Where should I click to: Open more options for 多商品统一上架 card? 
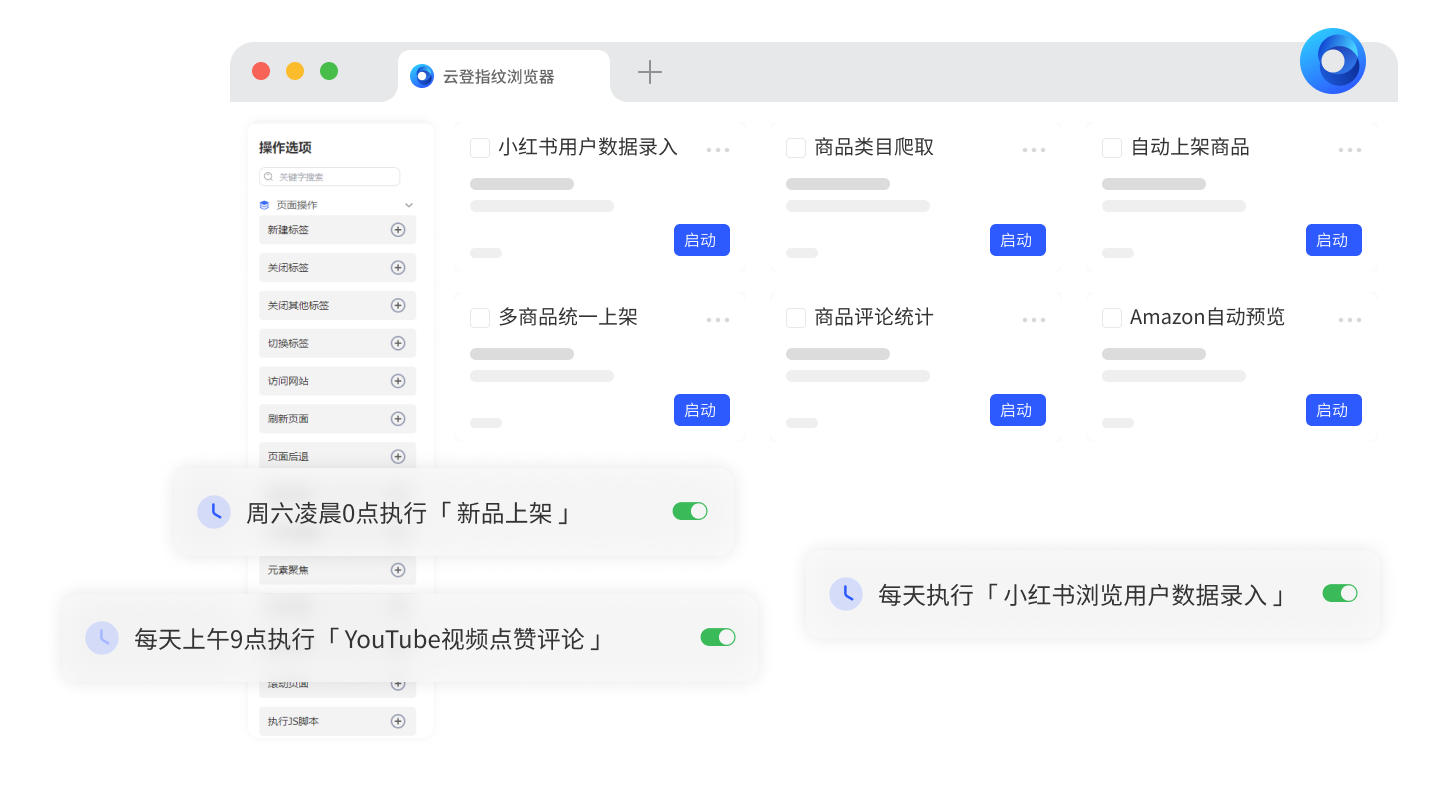718,320
